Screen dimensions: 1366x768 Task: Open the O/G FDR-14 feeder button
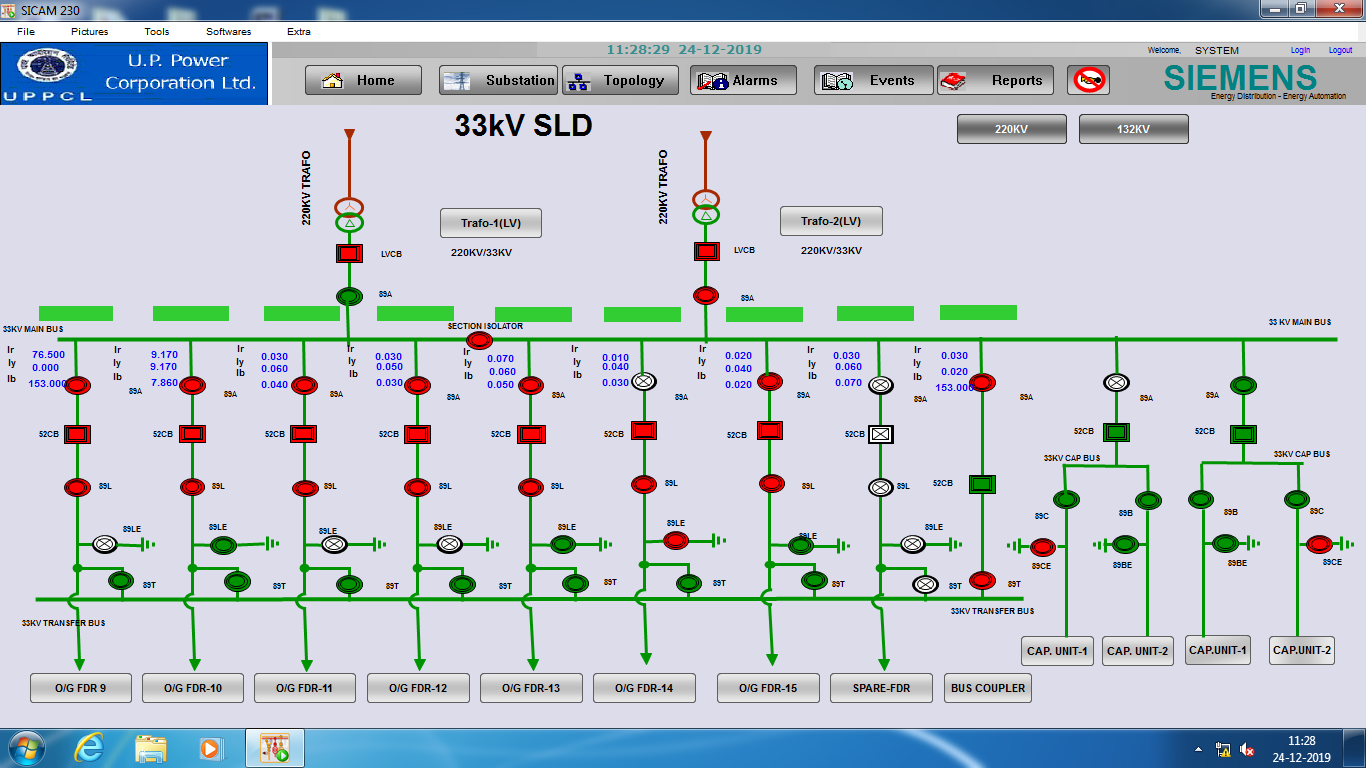tap(644, 688)
